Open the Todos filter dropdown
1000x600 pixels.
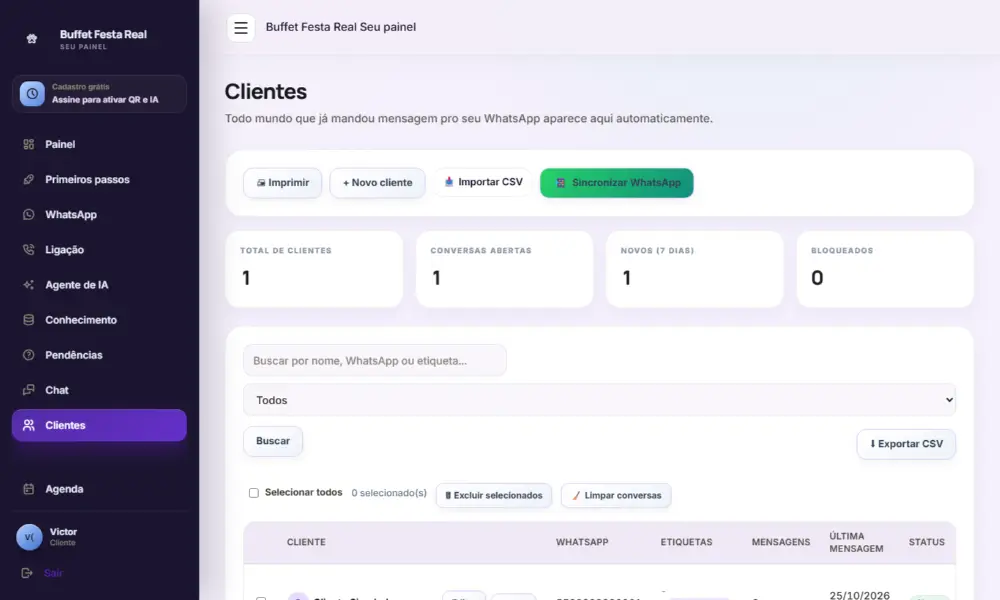coord(599,400)
